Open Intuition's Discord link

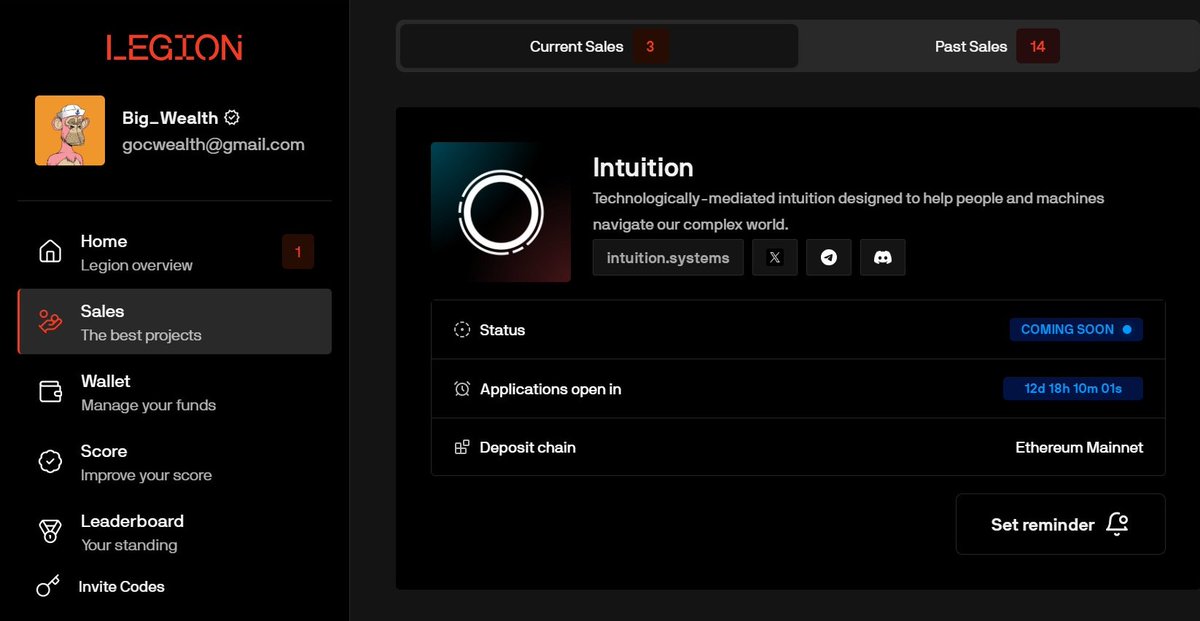point(883,257)
